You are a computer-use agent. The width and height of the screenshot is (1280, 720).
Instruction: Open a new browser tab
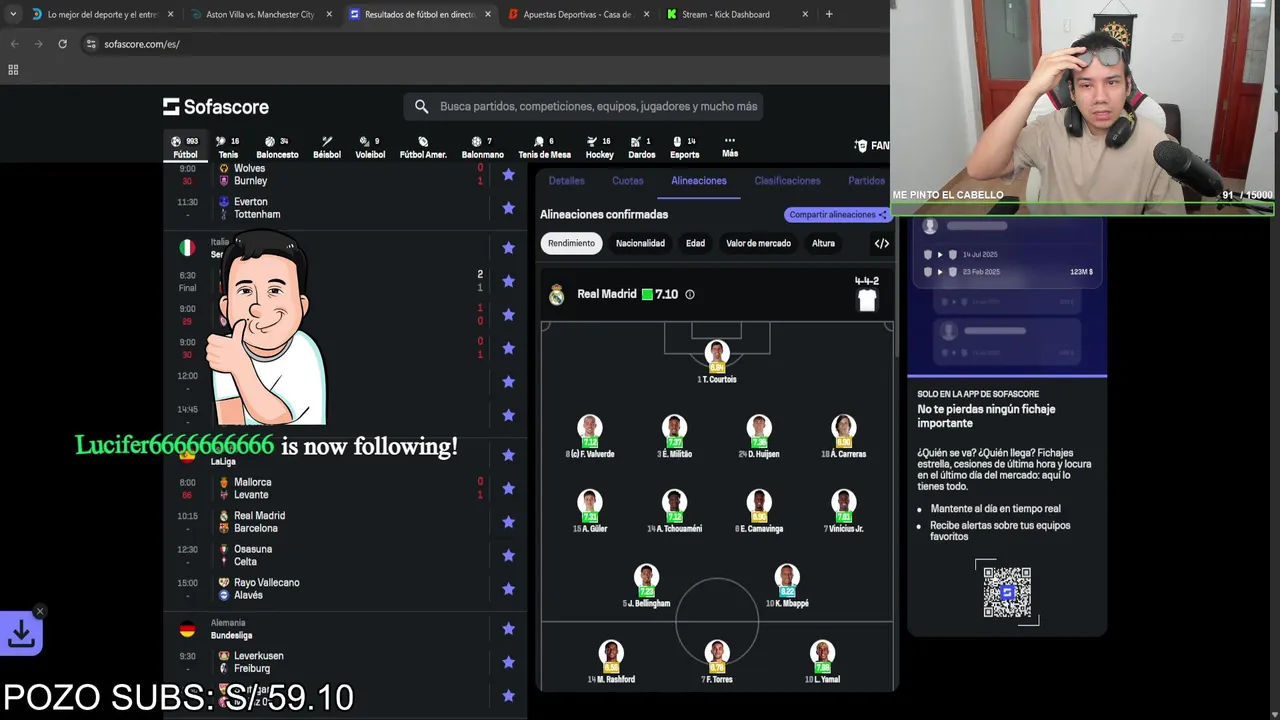click(x=829, y=14)
